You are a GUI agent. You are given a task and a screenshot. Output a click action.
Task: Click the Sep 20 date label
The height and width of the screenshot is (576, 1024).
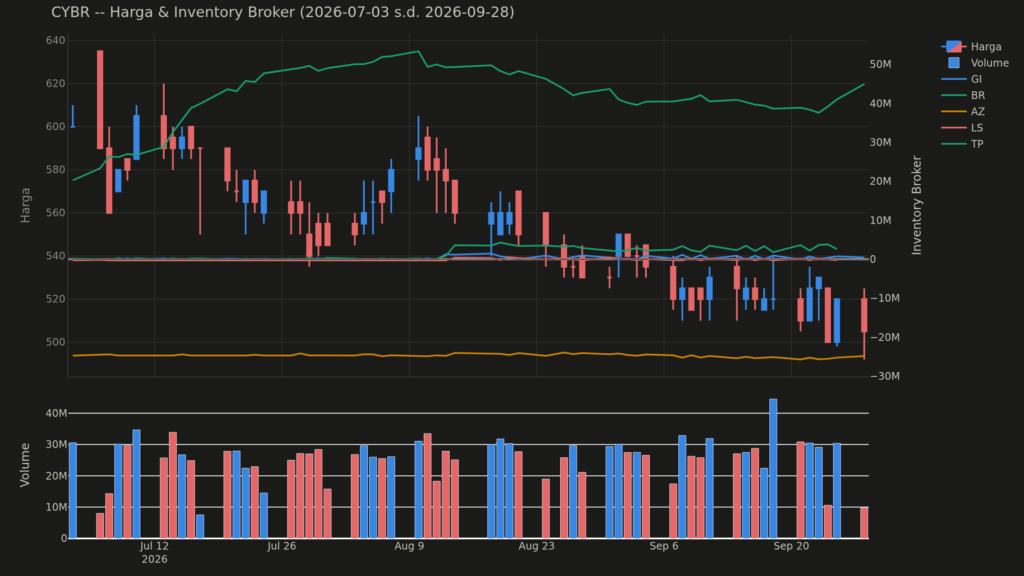[x=791, y=546]
